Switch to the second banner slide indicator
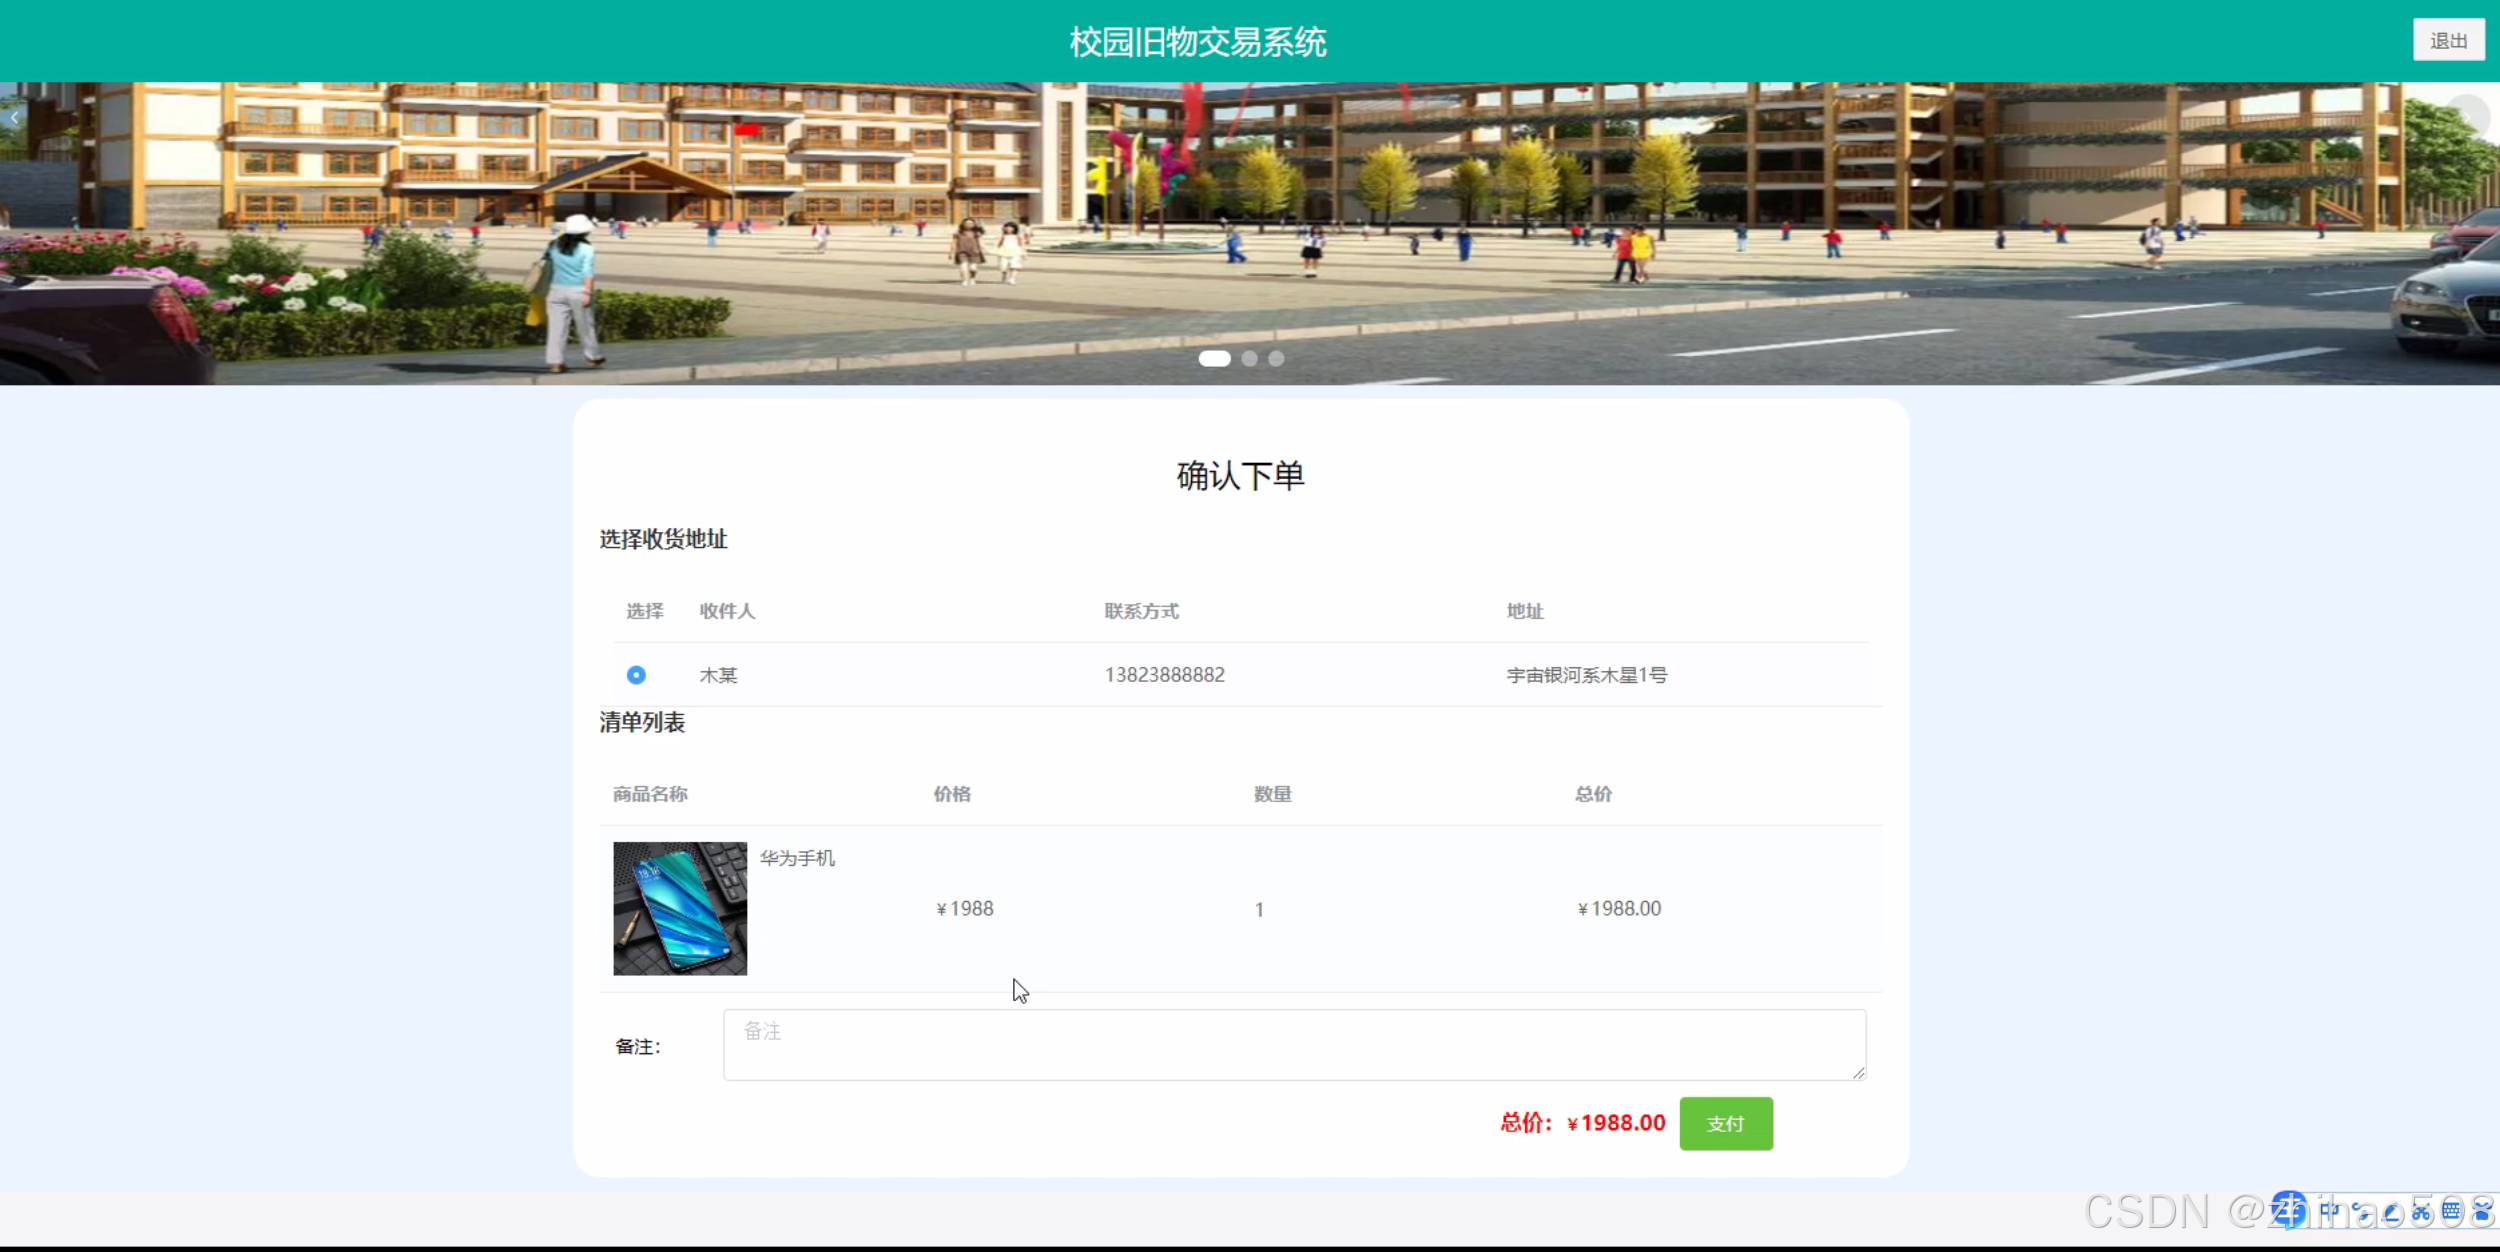The image size is (2500, 1252). 1249,359
